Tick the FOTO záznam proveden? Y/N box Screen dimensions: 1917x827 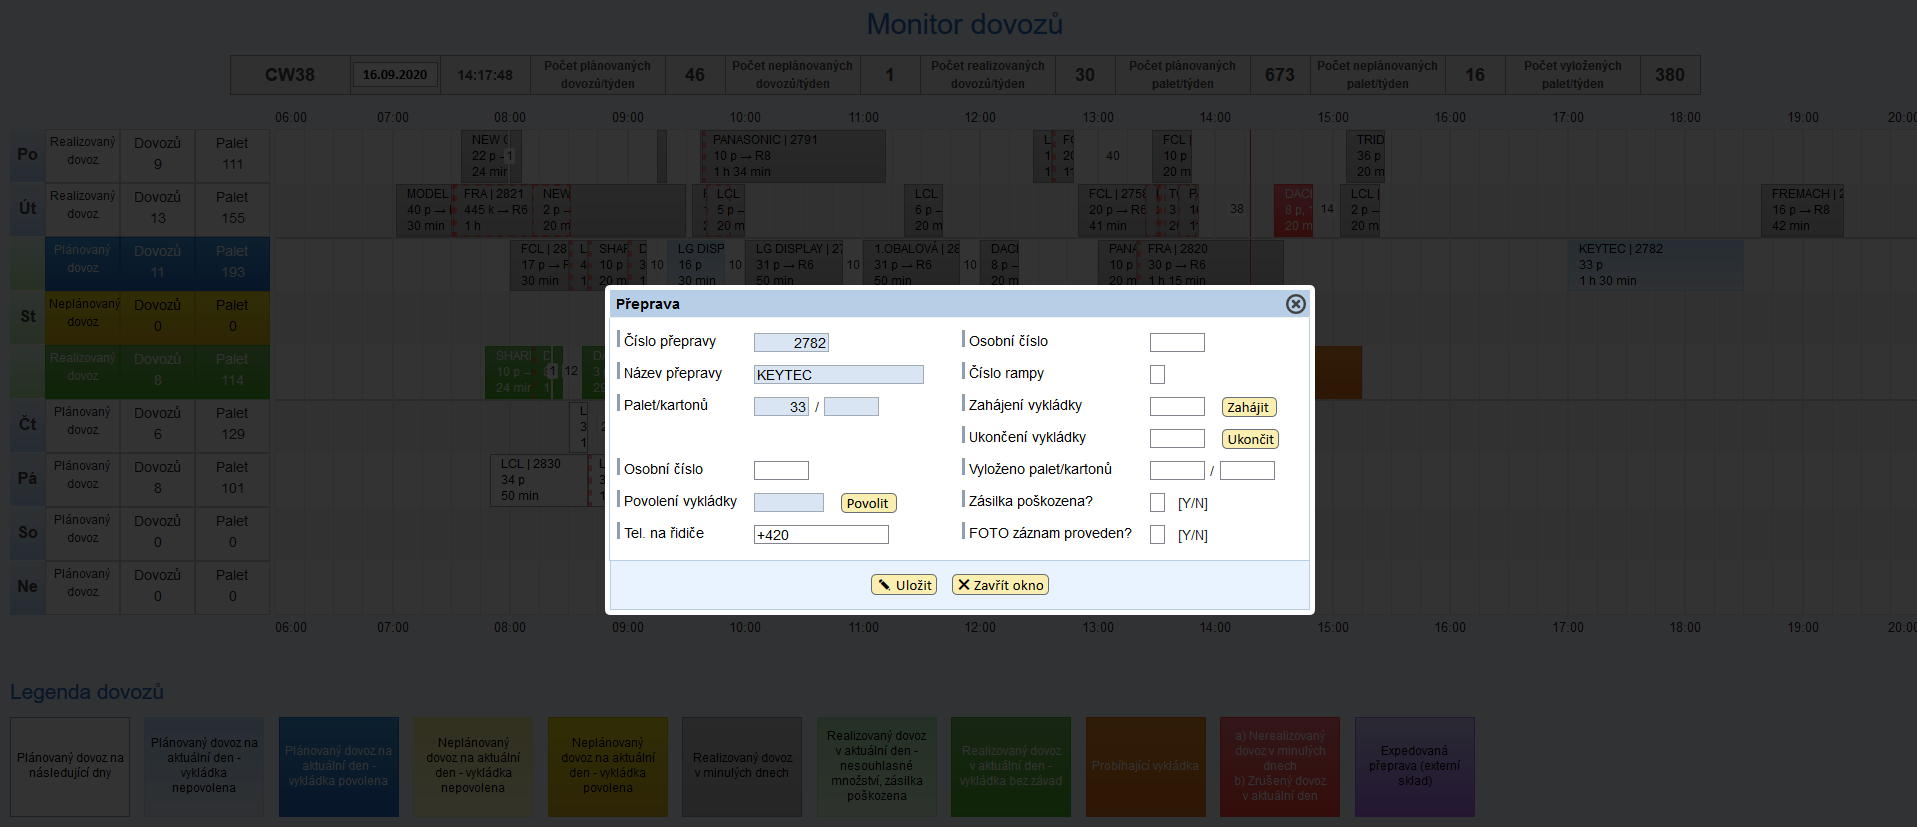click(1157, 535)
